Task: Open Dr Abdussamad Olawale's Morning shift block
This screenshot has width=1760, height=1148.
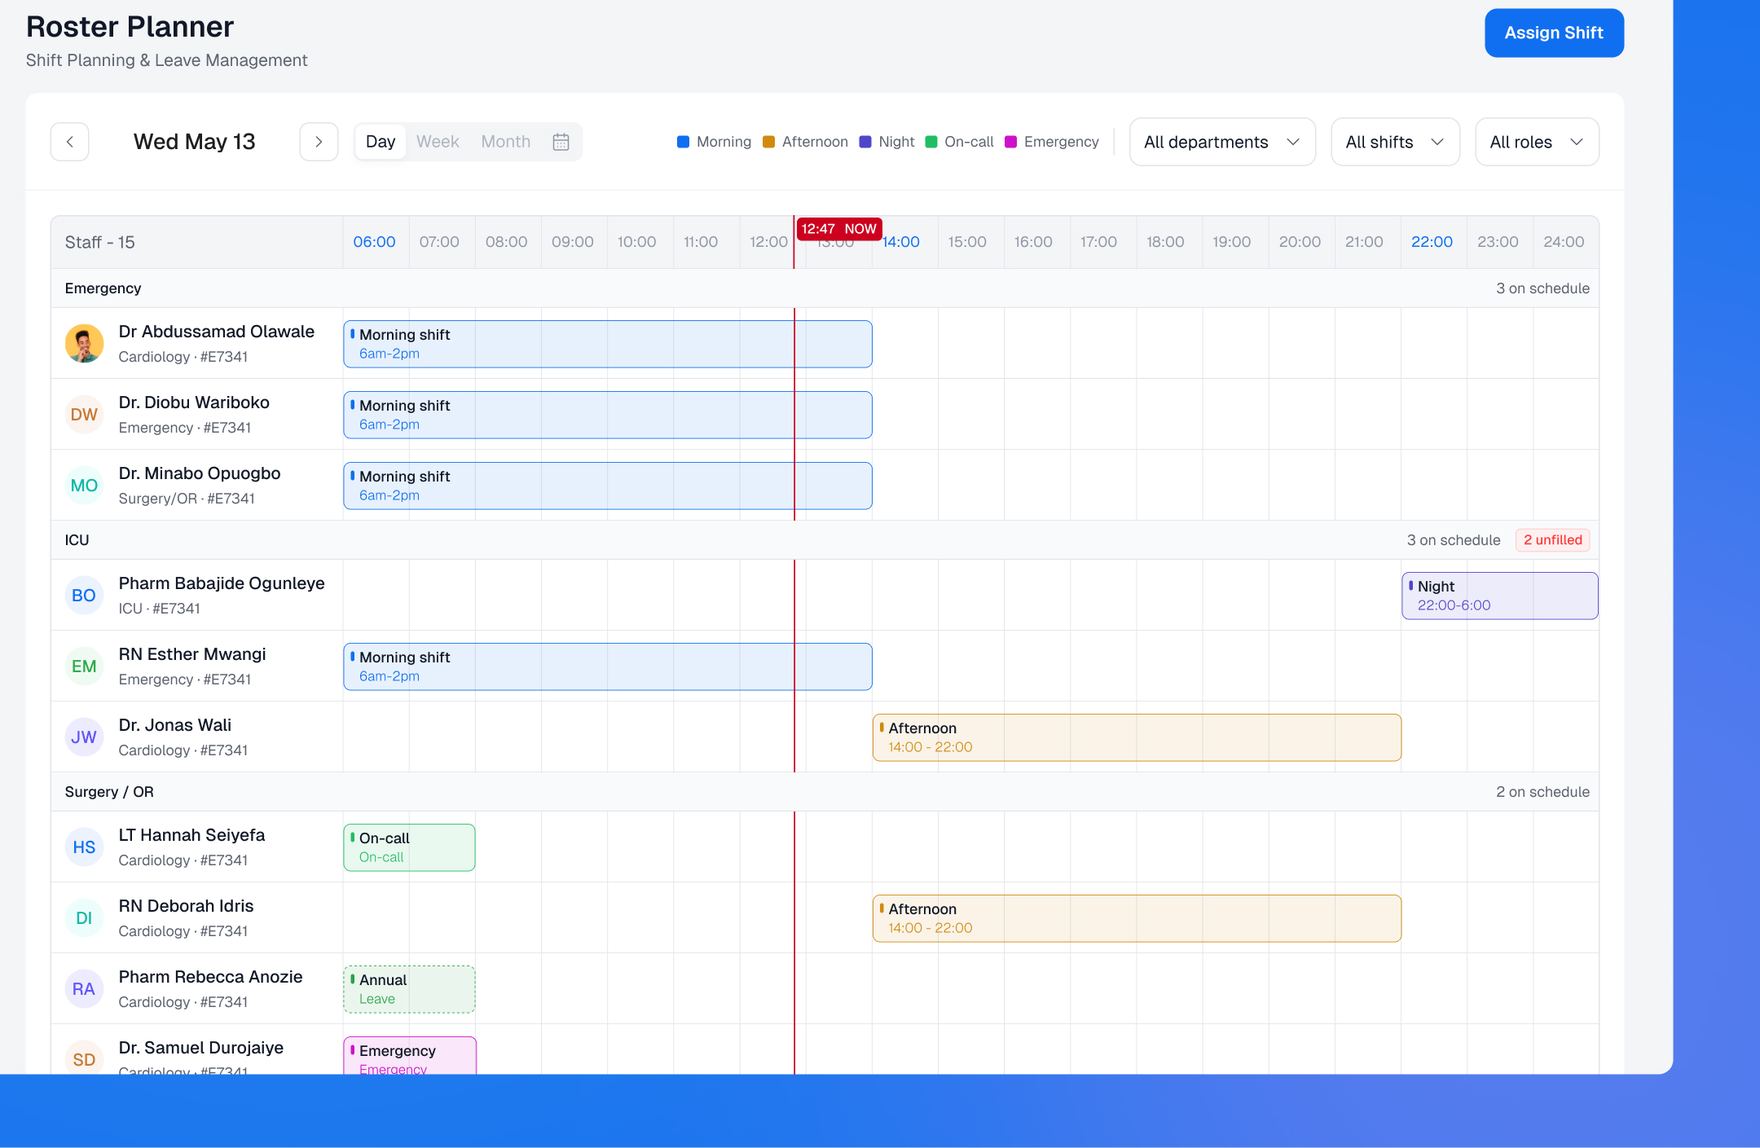Action: 608,344
